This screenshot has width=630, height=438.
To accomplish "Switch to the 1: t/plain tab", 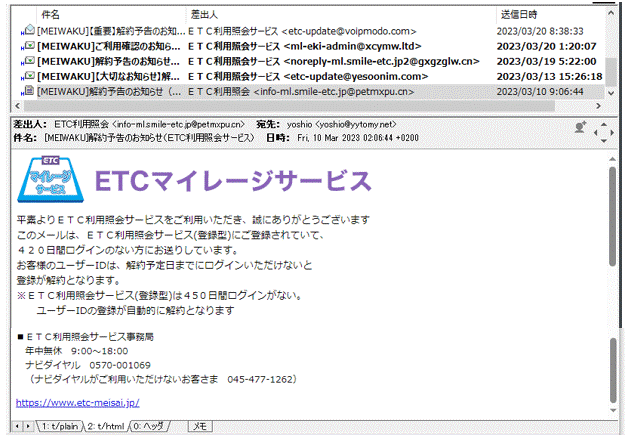I will [58, 426].
